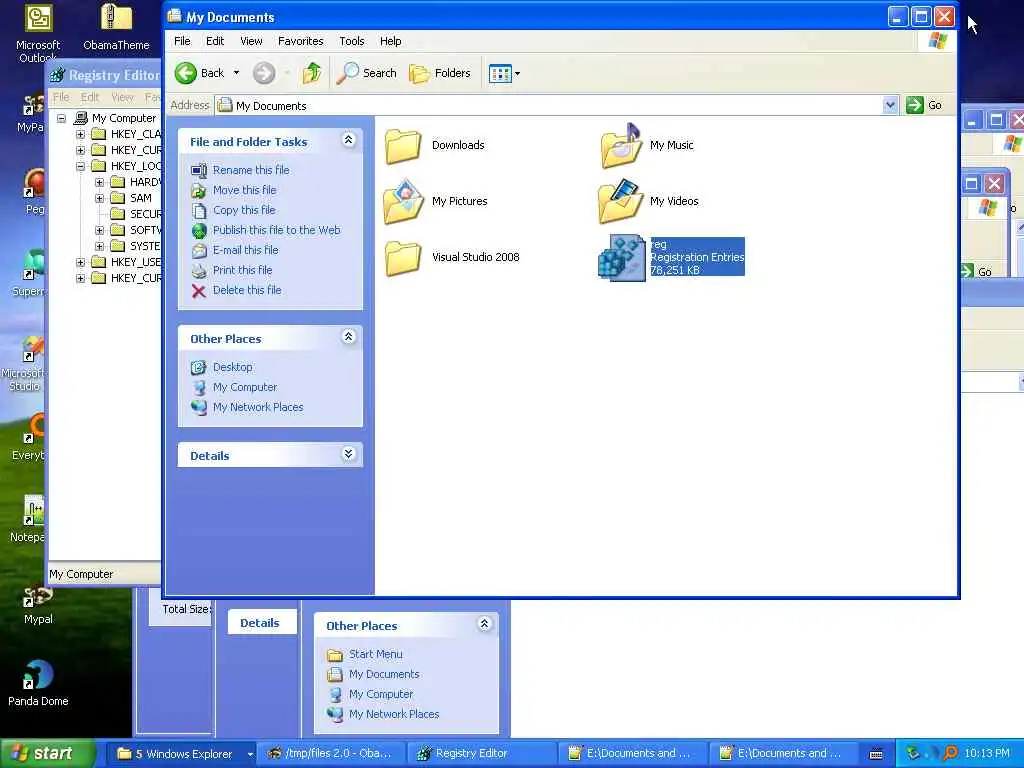Image resolution: width=1024 pixels, height=768 pixels.
Task: Click the green Back arrow icon
Action: click(x=185, y=73)
